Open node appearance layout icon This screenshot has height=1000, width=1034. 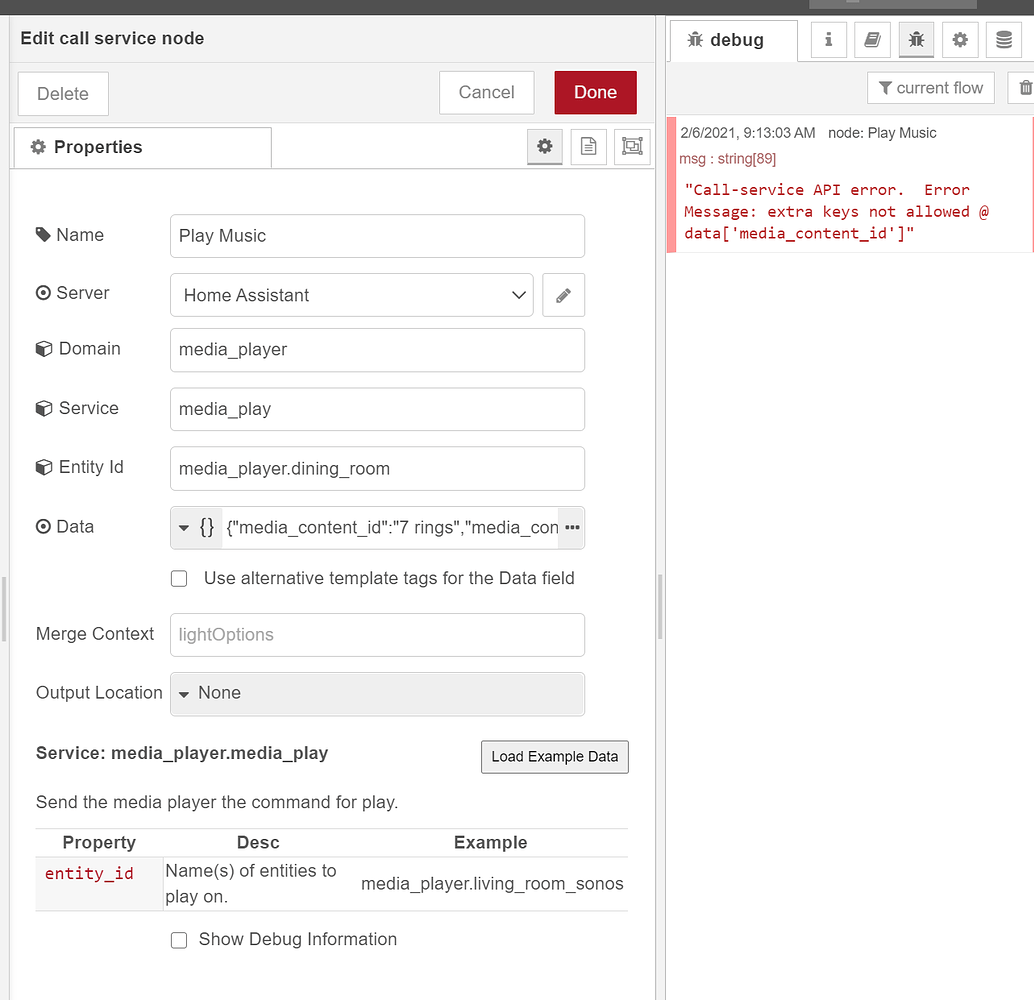pyautogui.click(x=632, y=146)
